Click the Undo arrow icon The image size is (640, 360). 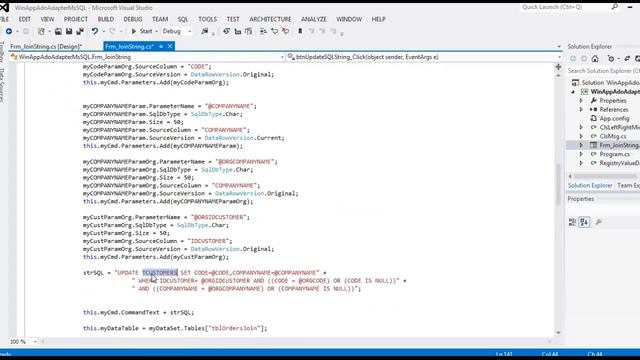[95, 31]
